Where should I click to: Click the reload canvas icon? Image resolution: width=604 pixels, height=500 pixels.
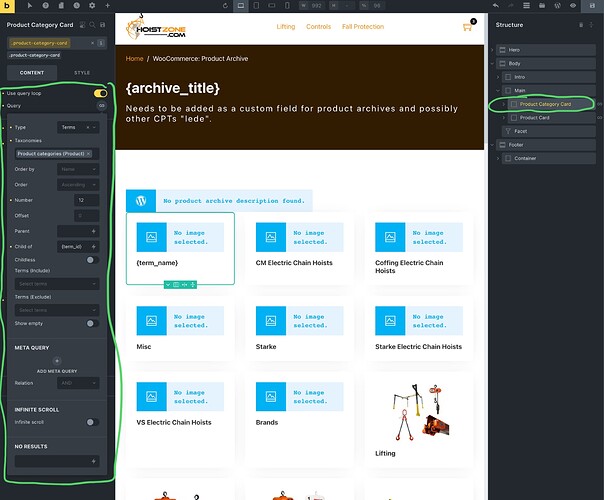click(x=225, y=5)
